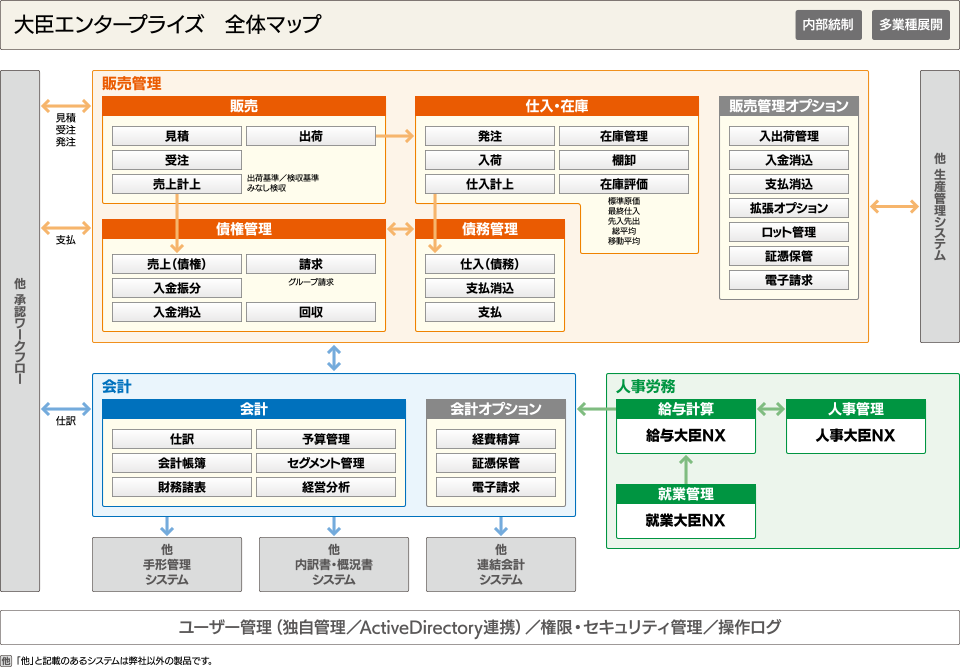Select the 入金振分 box
Viewport: 960px width, 667px height.
point(177,288)
